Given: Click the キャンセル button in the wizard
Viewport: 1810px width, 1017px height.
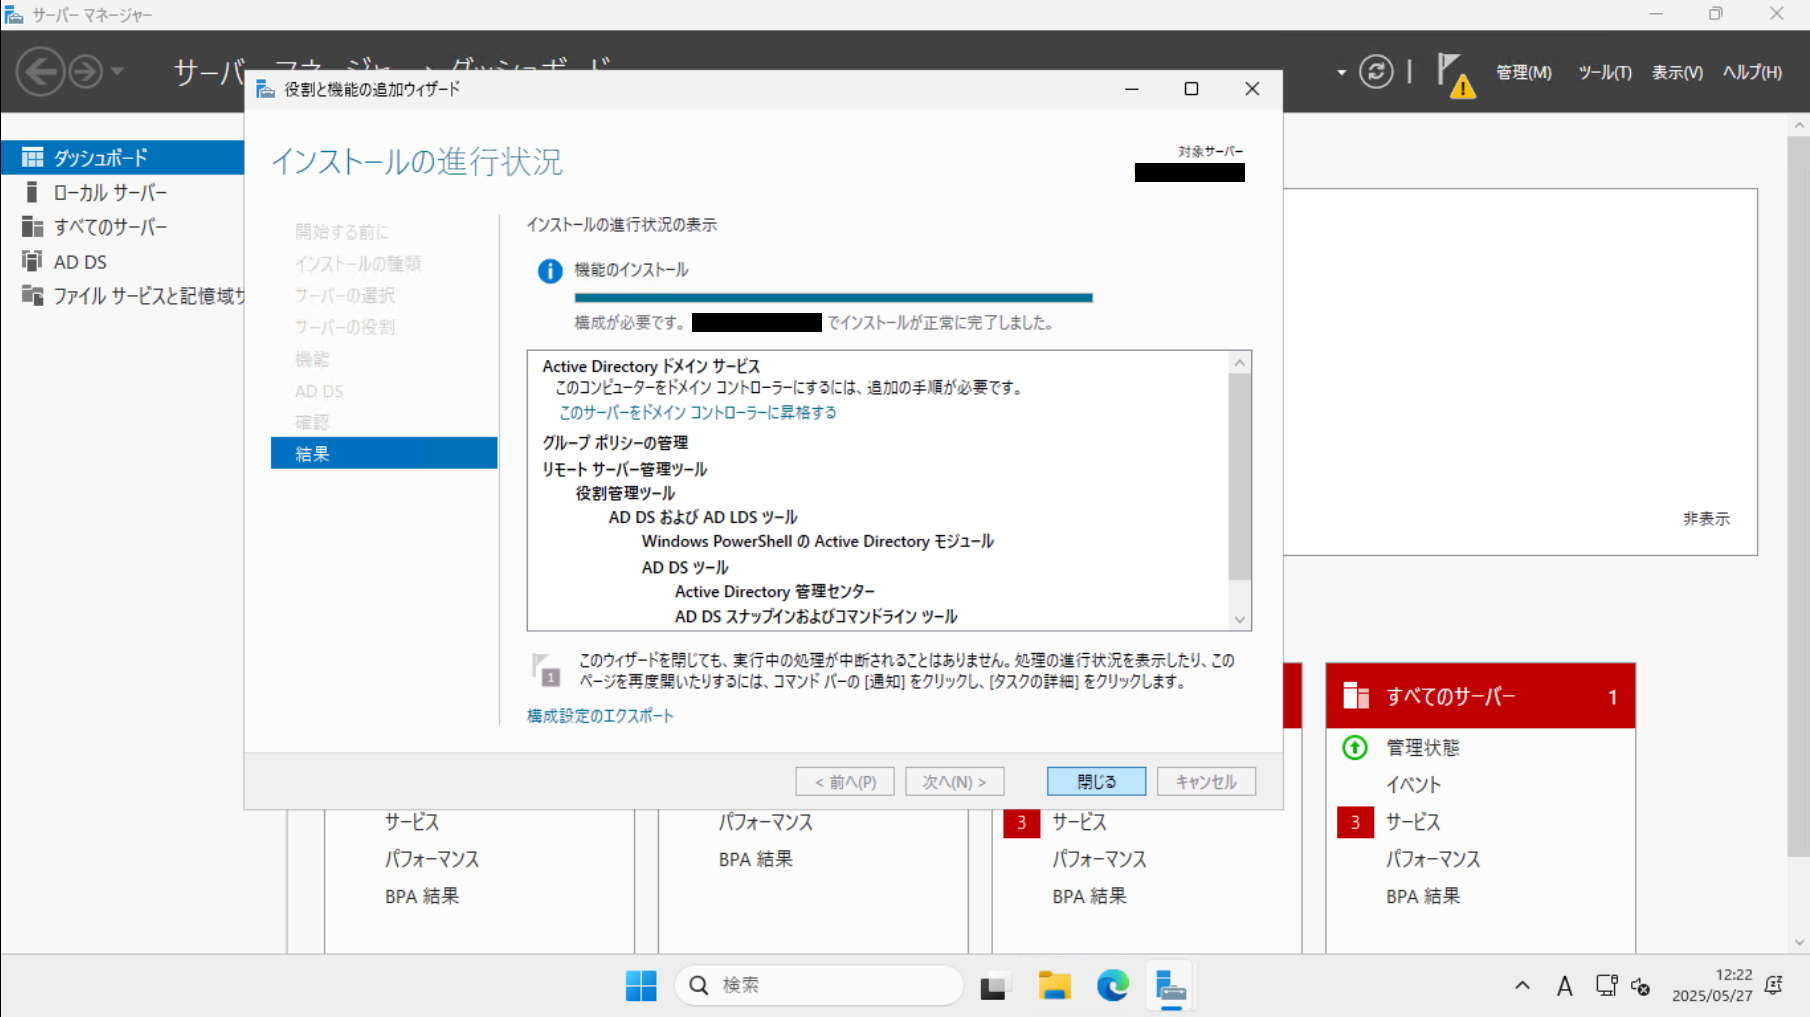Looking at the screenshot, I should pyautogui.click(x=1206, y=781).
